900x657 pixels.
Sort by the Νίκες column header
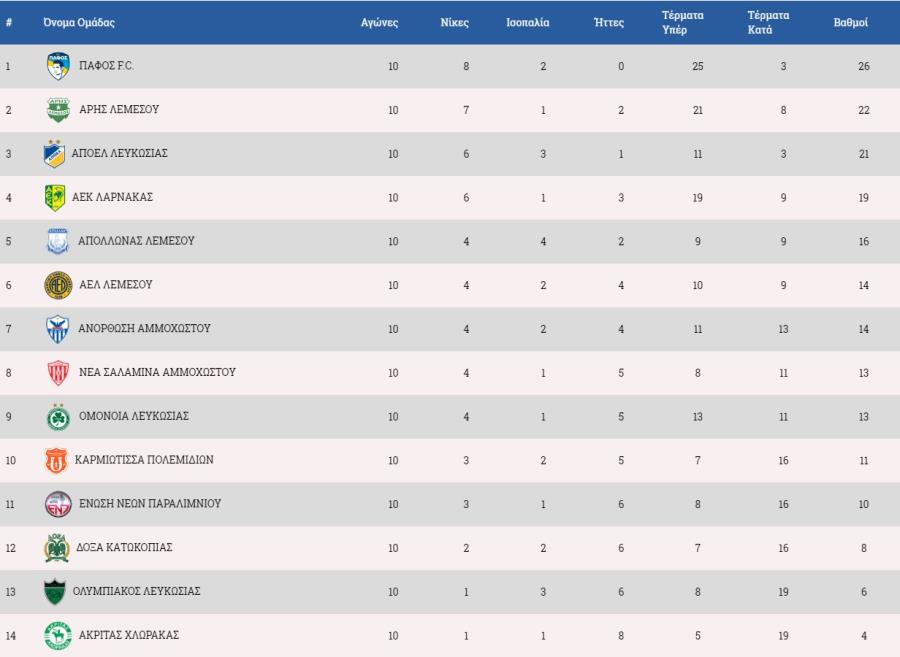[455, 22]
